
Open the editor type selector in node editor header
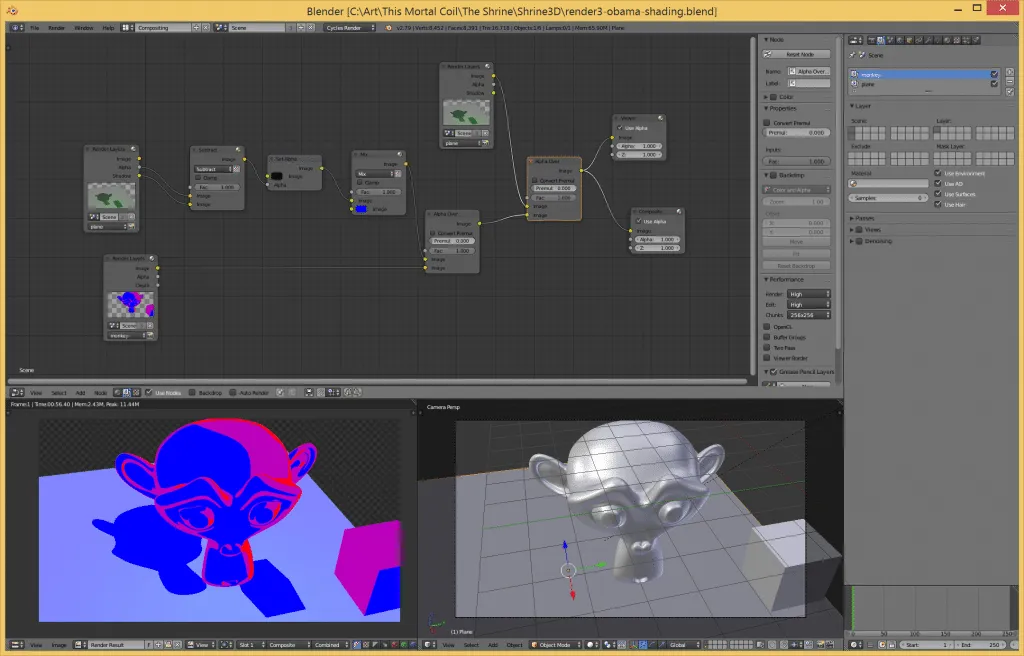coord(16,392)
